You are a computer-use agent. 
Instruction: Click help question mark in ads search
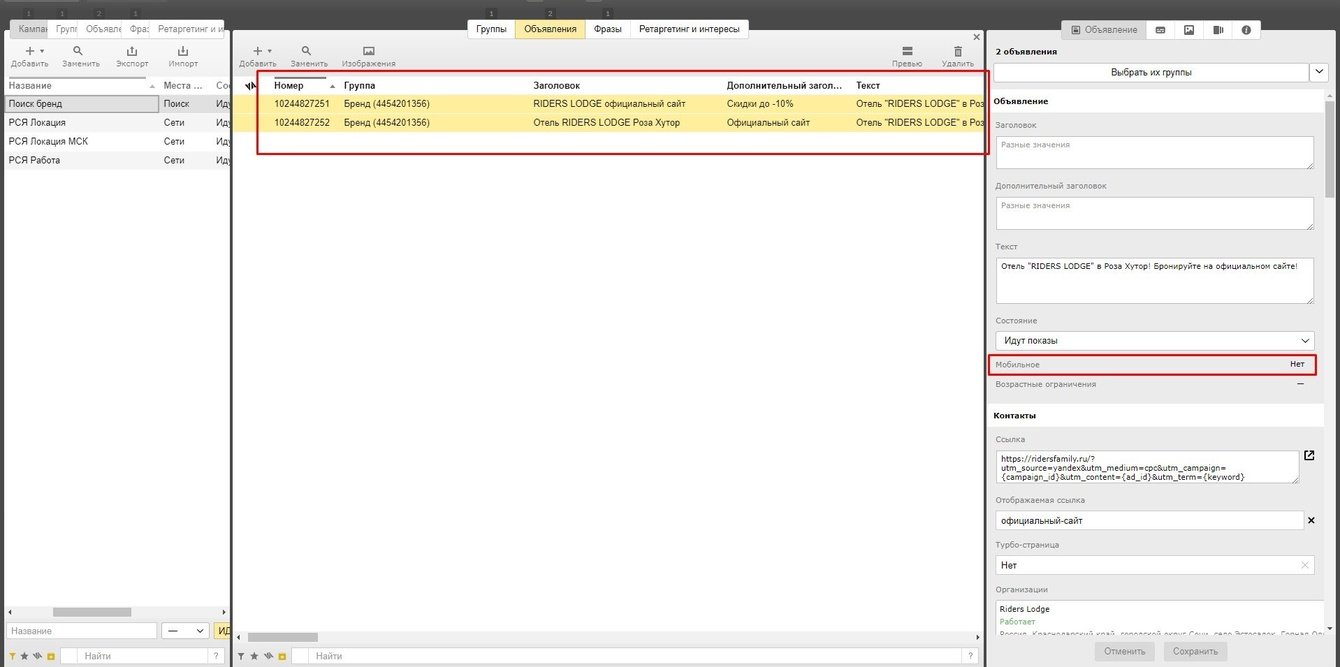[x=969, y=656]
